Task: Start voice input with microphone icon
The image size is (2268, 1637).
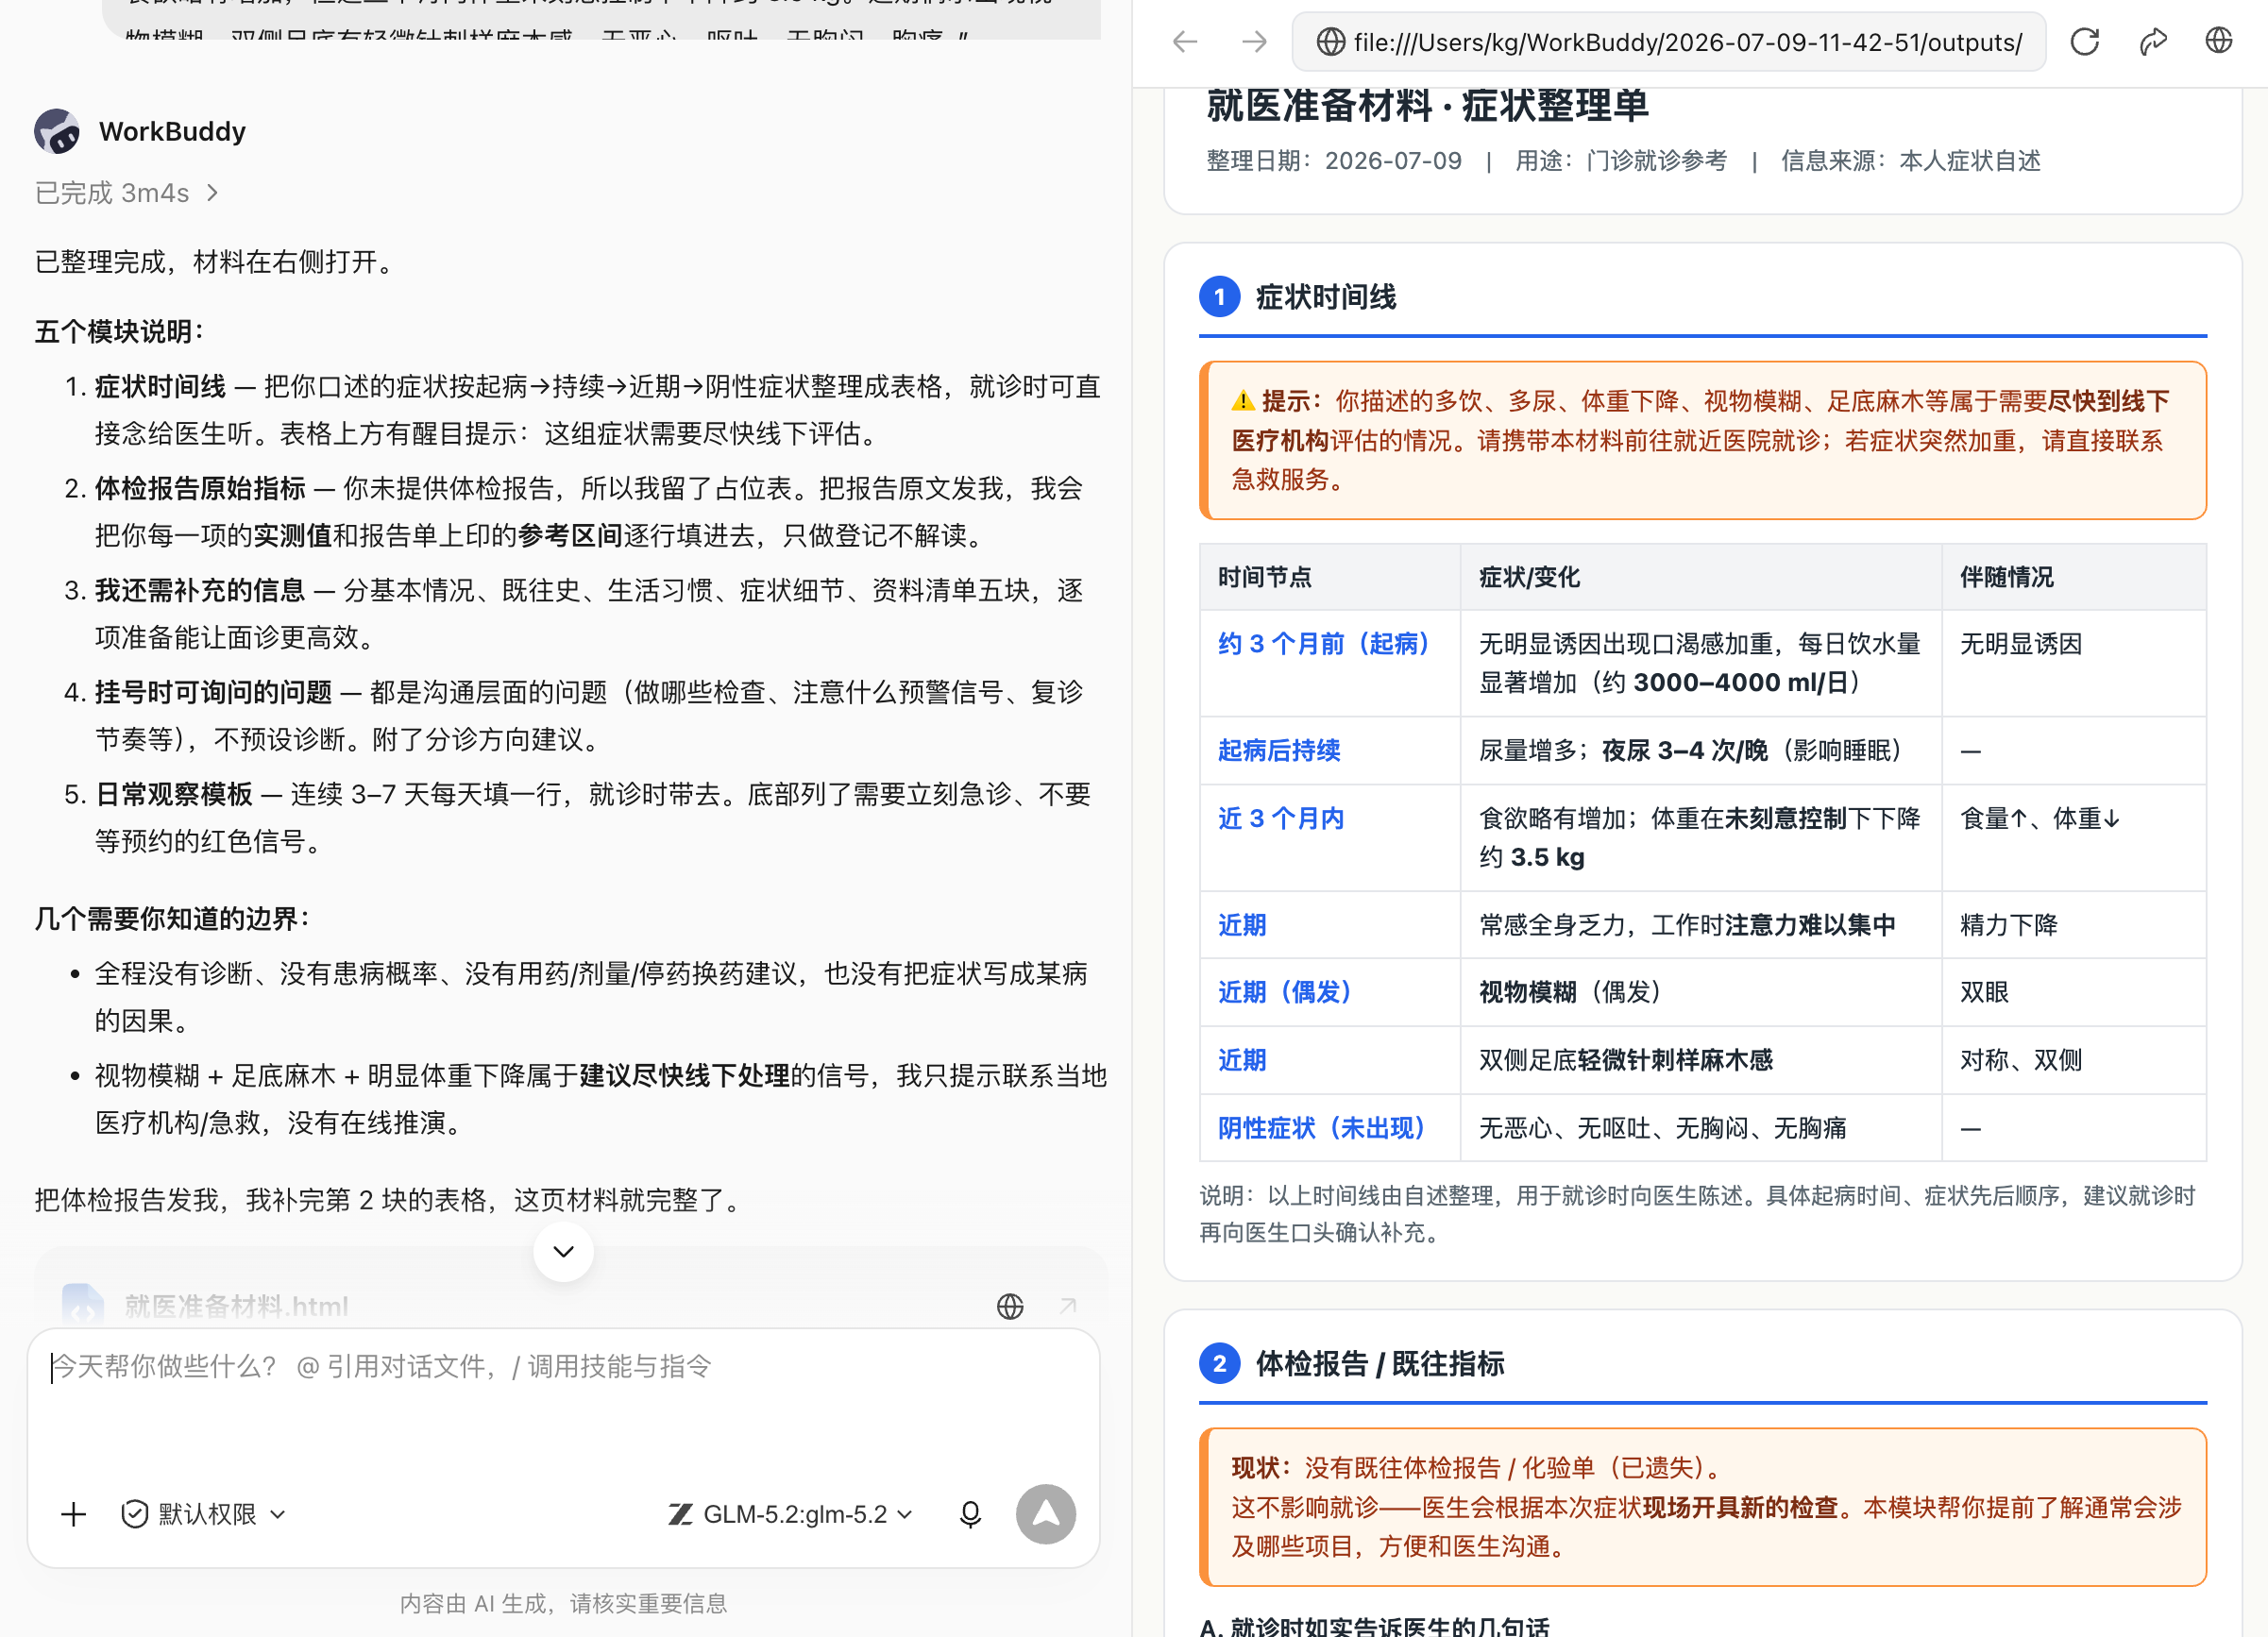Action: [970, 1514]
